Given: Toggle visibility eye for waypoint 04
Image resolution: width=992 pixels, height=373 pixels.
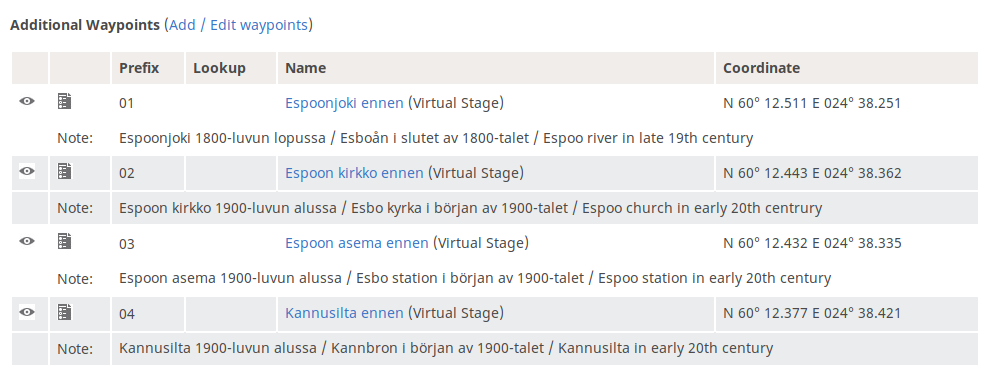Looking at the screenshot, I should (27, 312).
